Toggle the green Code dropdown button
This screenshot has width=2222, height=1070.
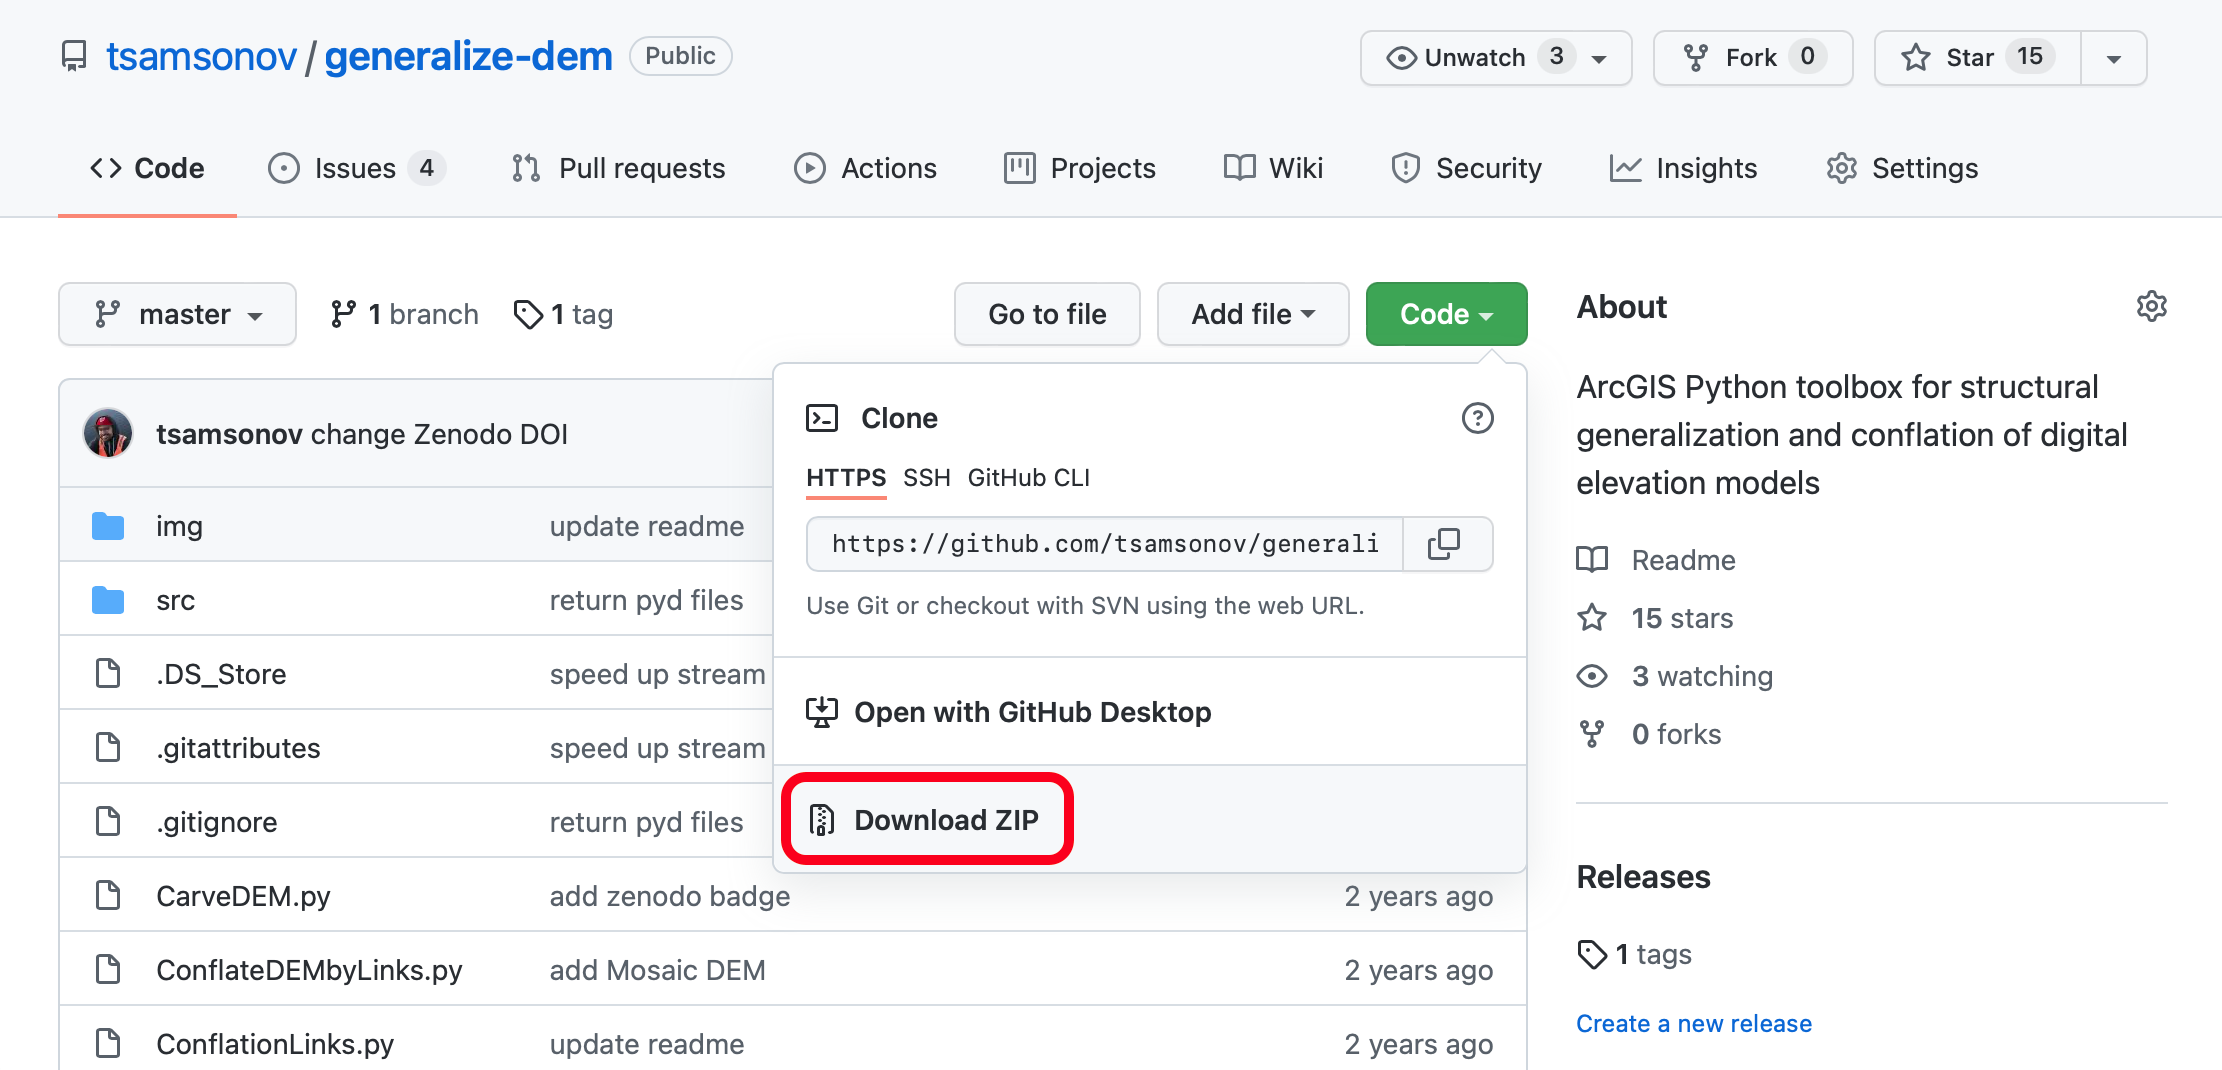1446,314
